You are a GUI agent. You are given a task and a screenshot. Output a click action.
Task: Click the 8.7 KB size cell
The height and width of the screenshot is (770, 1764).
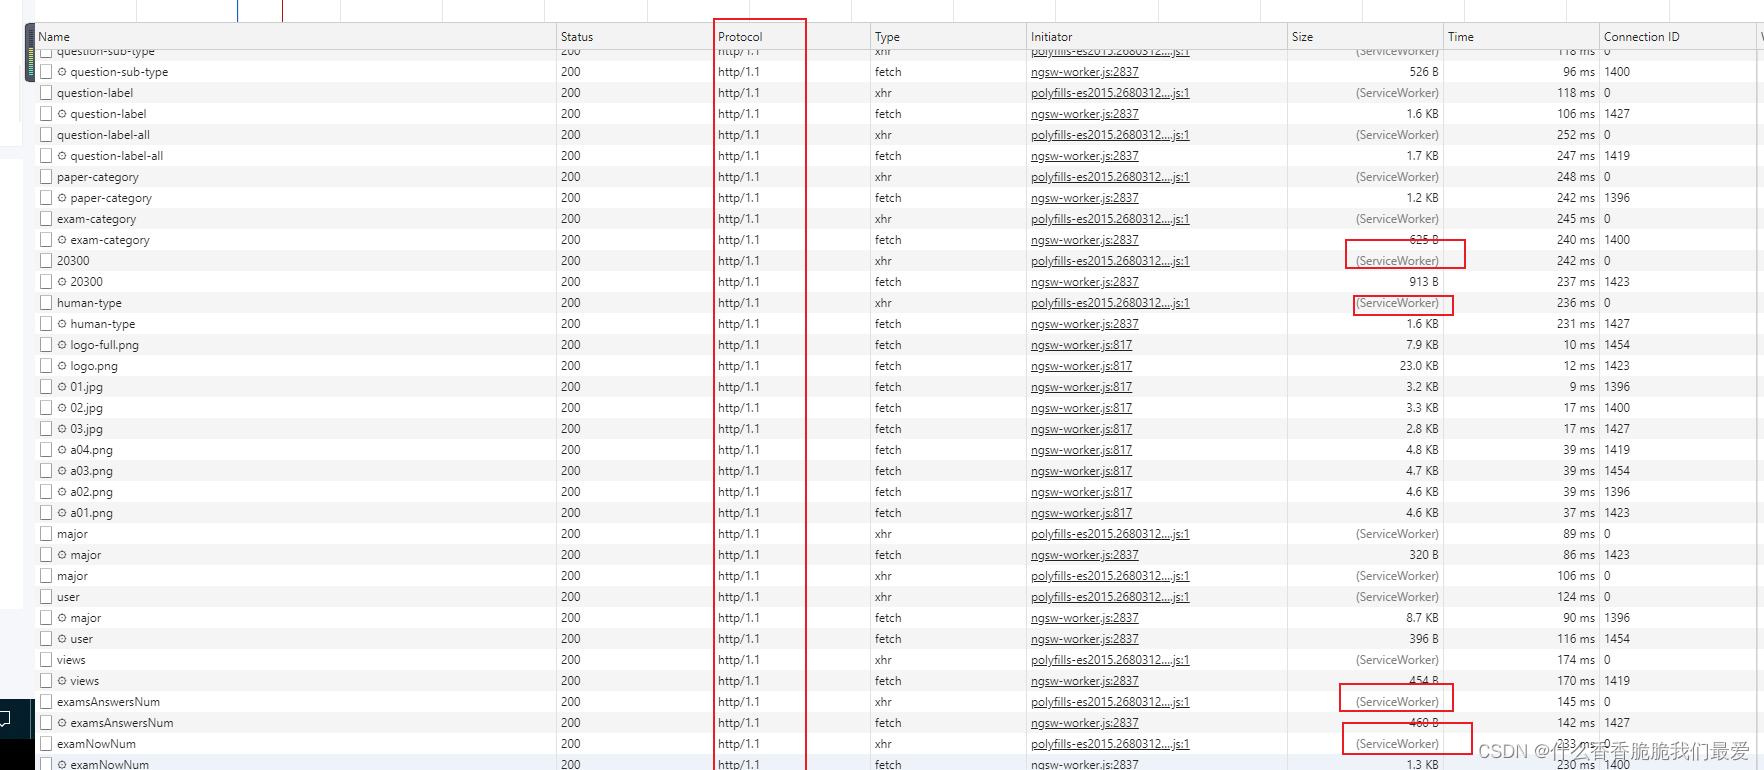pos(1422,618)
